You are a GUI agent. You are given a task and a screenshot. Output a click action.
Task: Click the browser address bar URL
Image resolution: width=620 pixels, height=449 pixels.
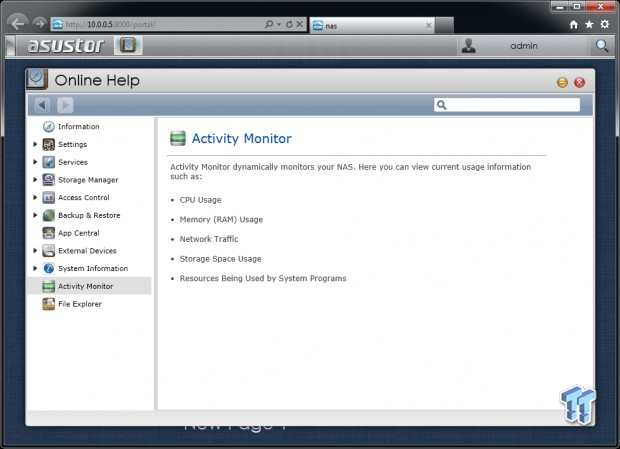[111, 25]
